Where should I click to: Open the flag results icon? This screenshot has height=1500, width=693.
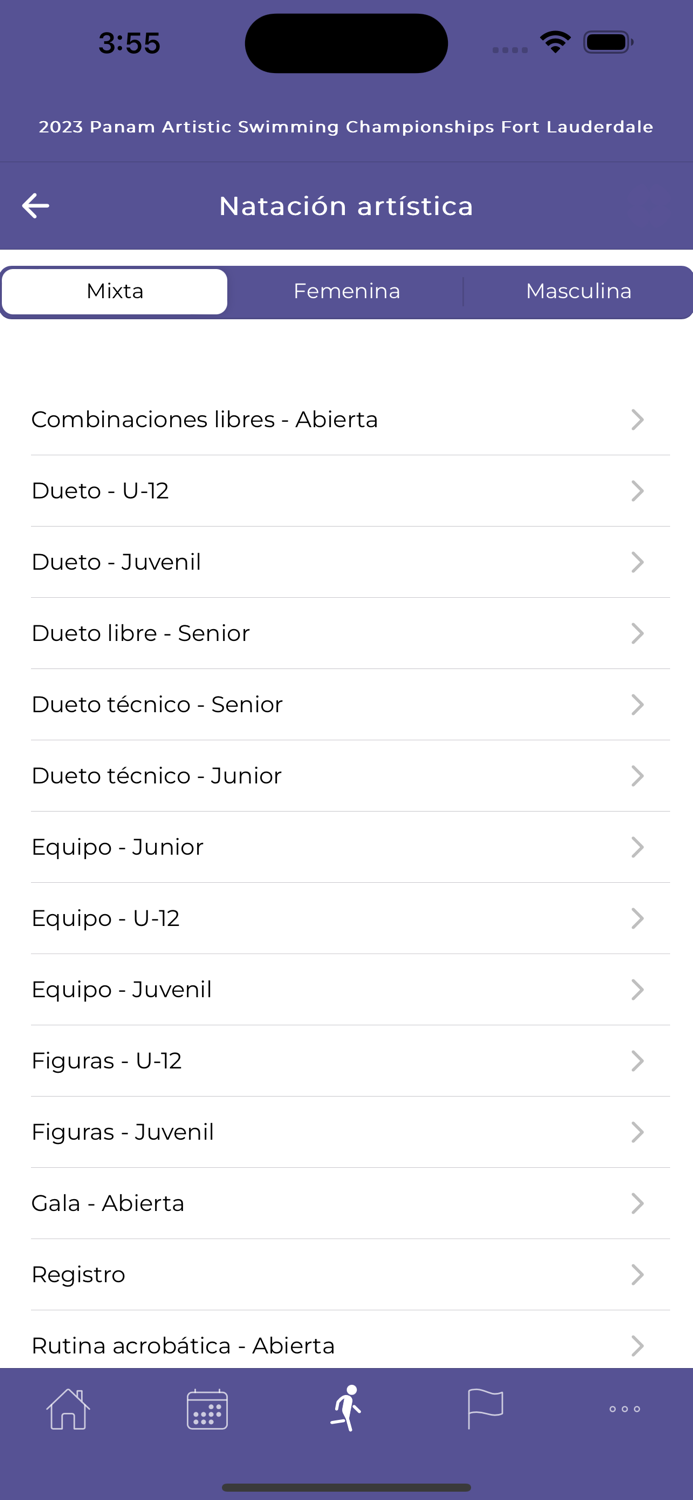coord(484,1408)
